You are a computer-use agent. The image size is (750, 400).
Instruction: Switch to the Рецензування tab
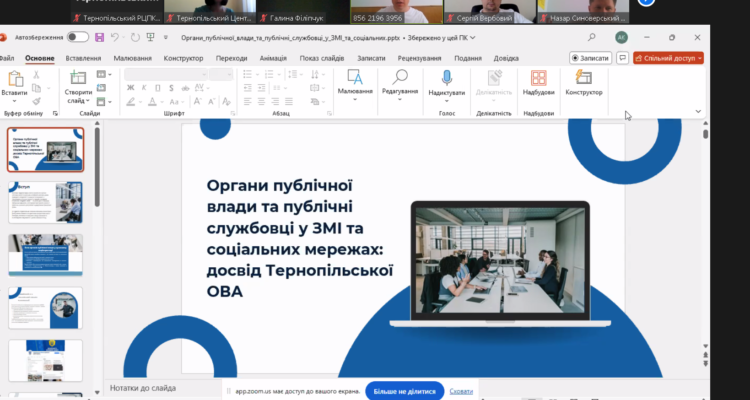[419, 58]
